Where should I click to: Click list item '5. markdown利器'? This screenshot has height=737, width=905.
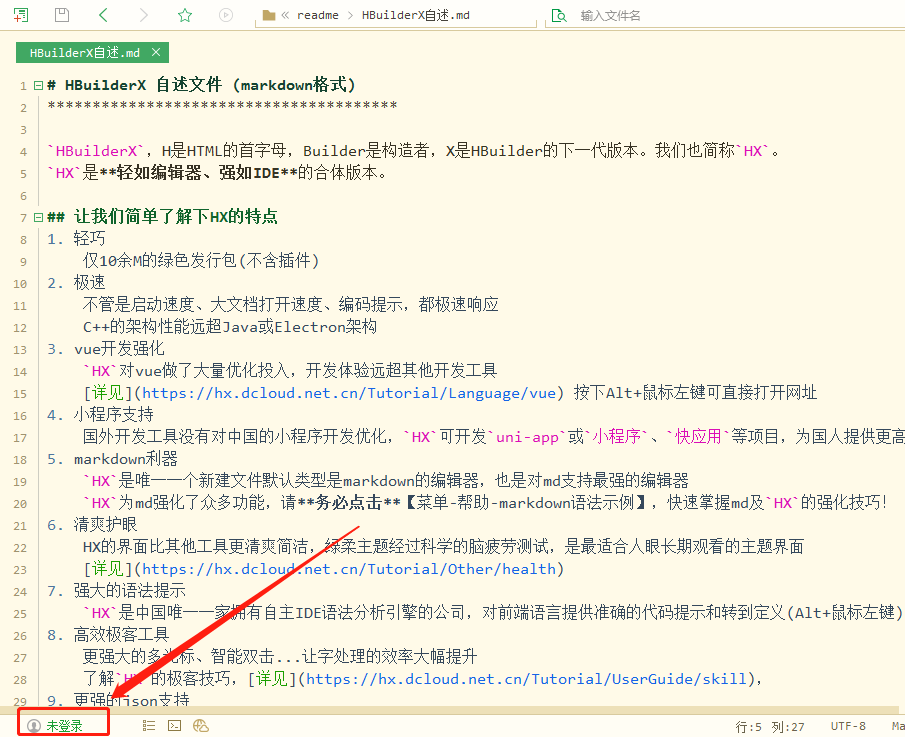coord(113,458)
